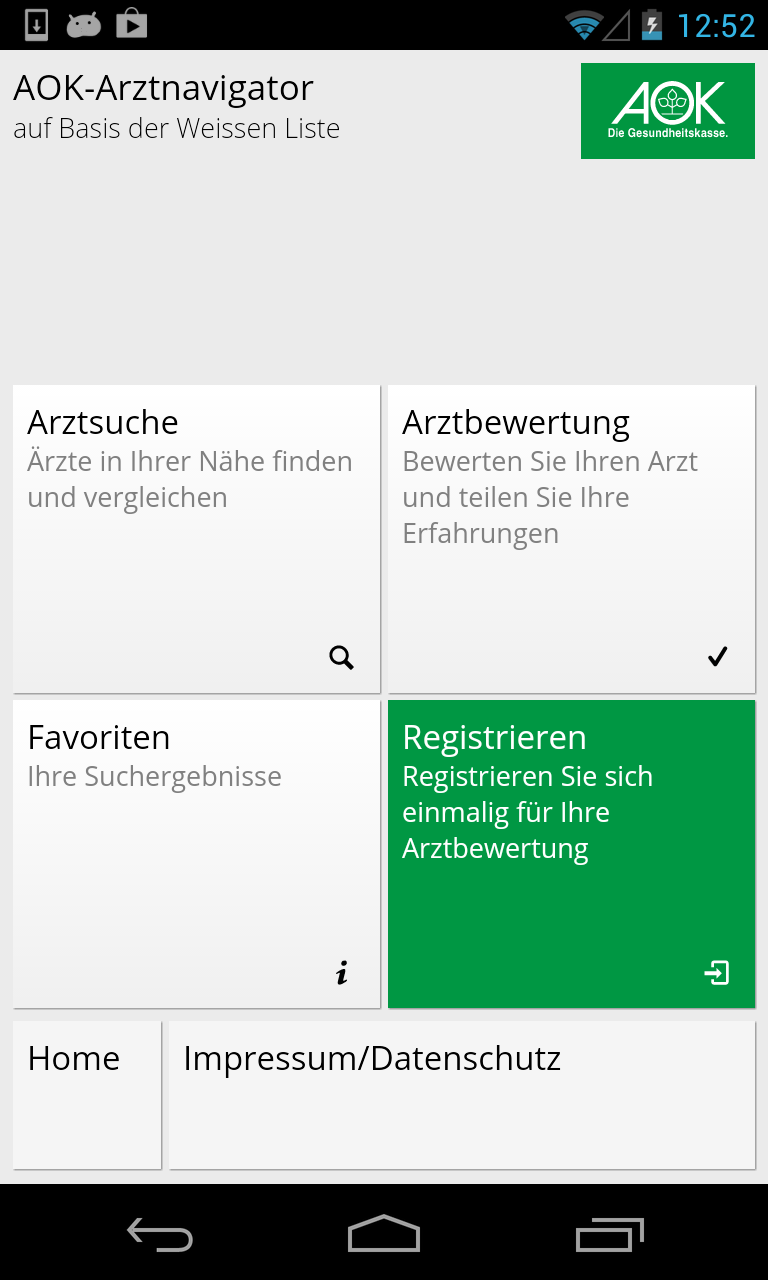This screenshot has height=1280, width=768.
Task: Select the green Registrieren tile title
Action: point(494,738)
